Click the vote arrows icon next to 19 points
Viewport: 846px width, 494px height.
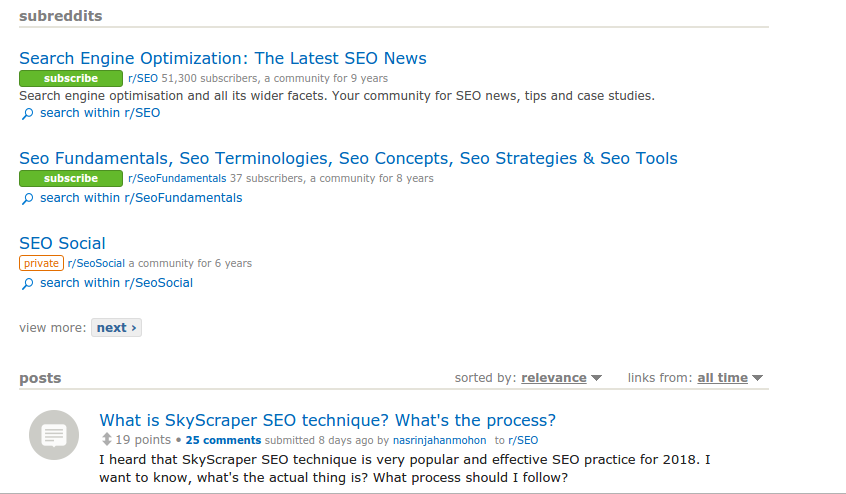pyautogui.click(x=106, y=440)
